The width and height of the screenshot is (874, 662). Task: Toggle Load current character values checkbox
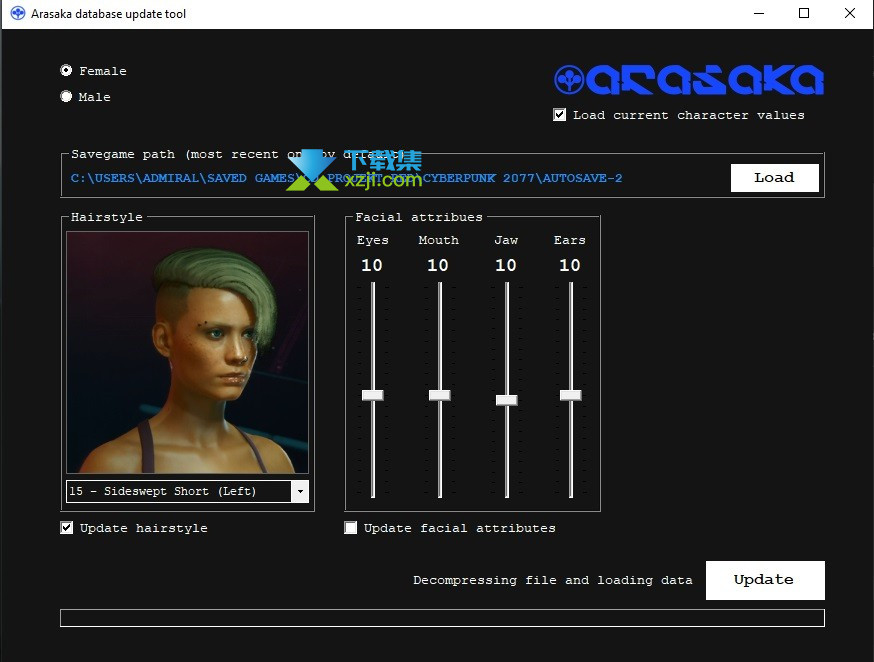560,115
